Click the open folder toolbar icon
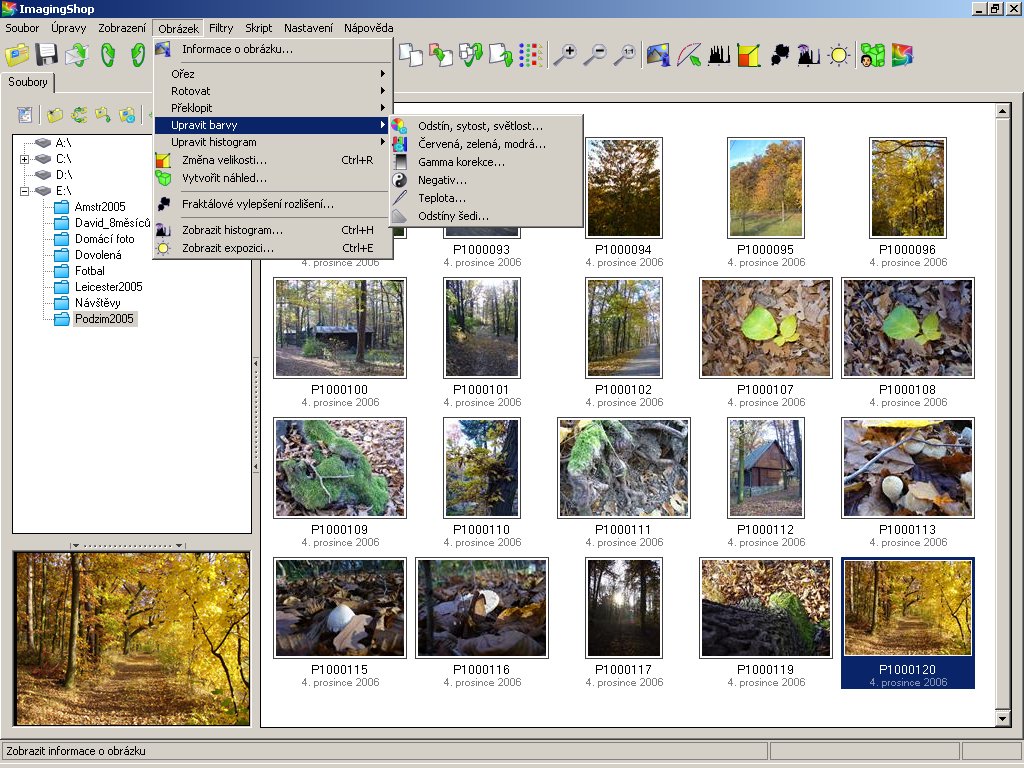This screenshot has height=768, width=1024. click(x=17, y=55)
